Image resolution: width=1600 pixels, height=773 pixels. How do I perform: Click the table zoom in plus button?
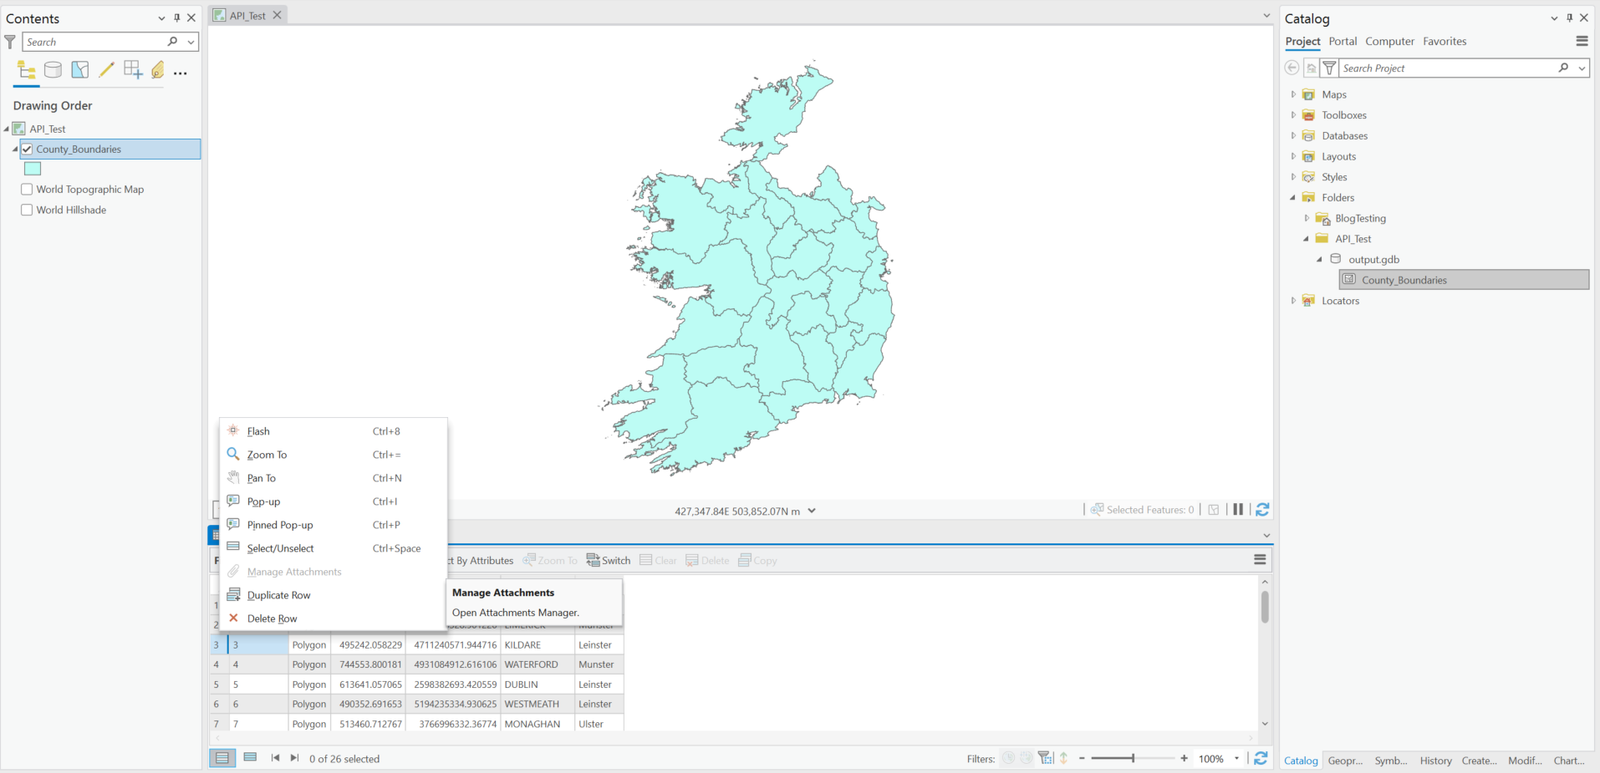(x=1184, y=758)
